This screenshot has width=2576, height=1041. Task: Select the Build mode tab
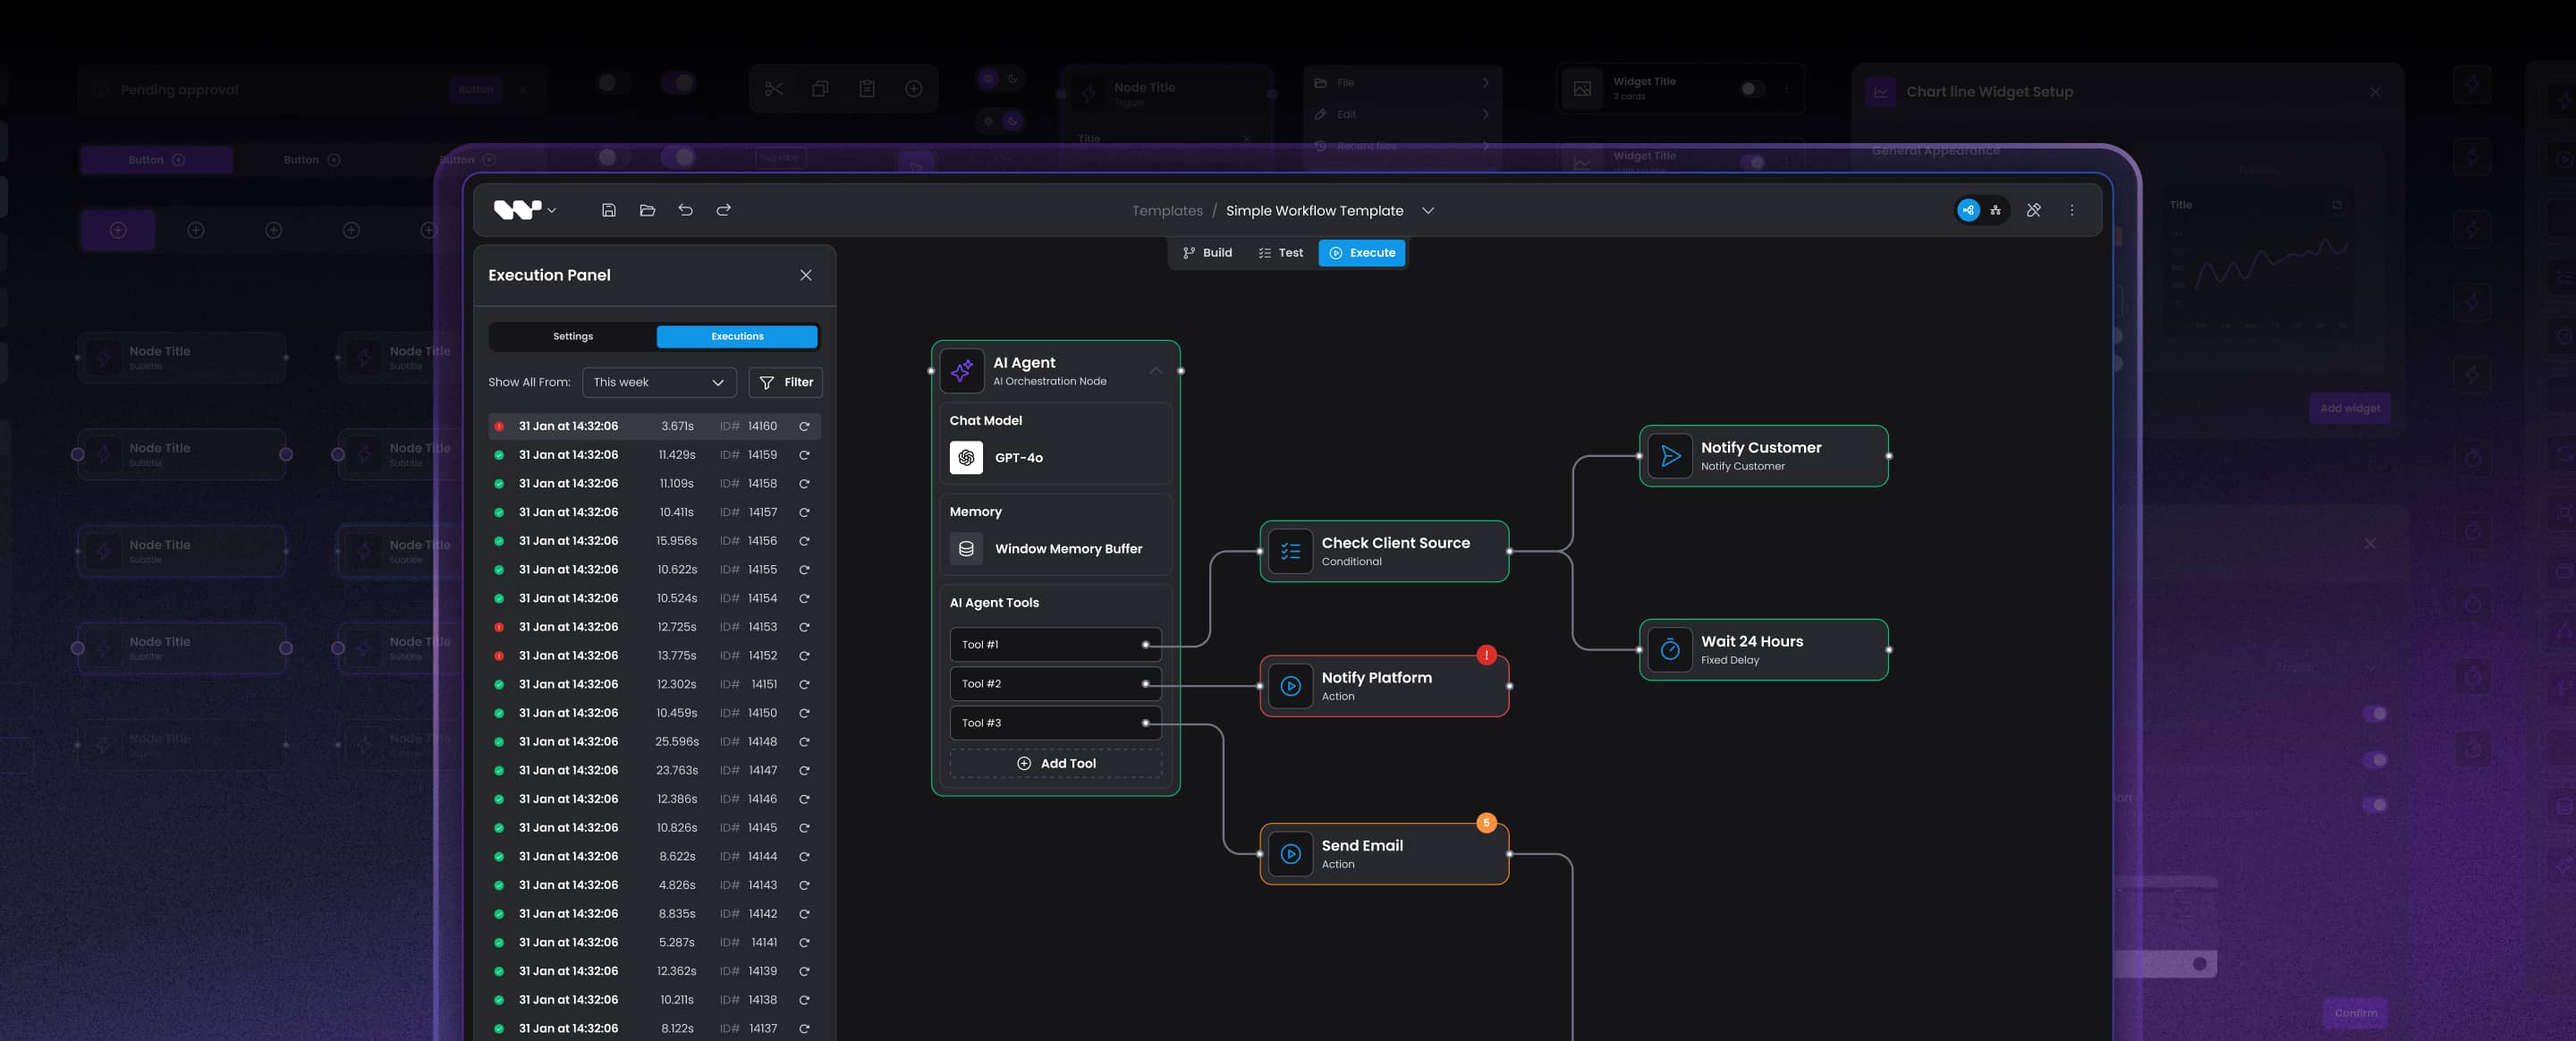point(1207,253)
